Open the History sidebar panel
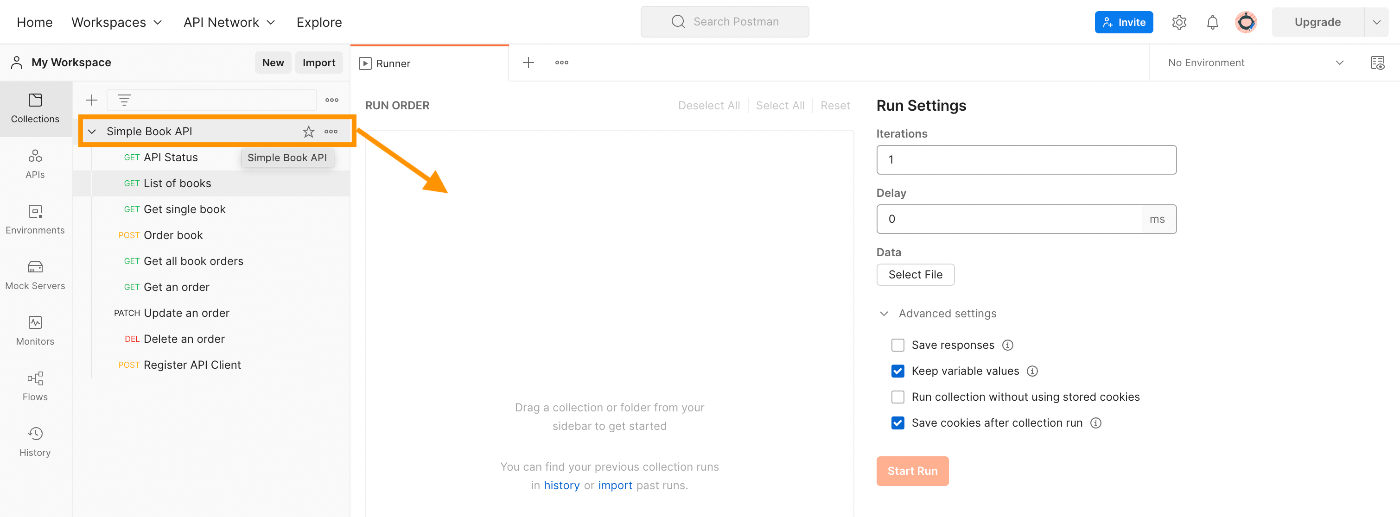 pyautogui.click(x=35, y=442)
